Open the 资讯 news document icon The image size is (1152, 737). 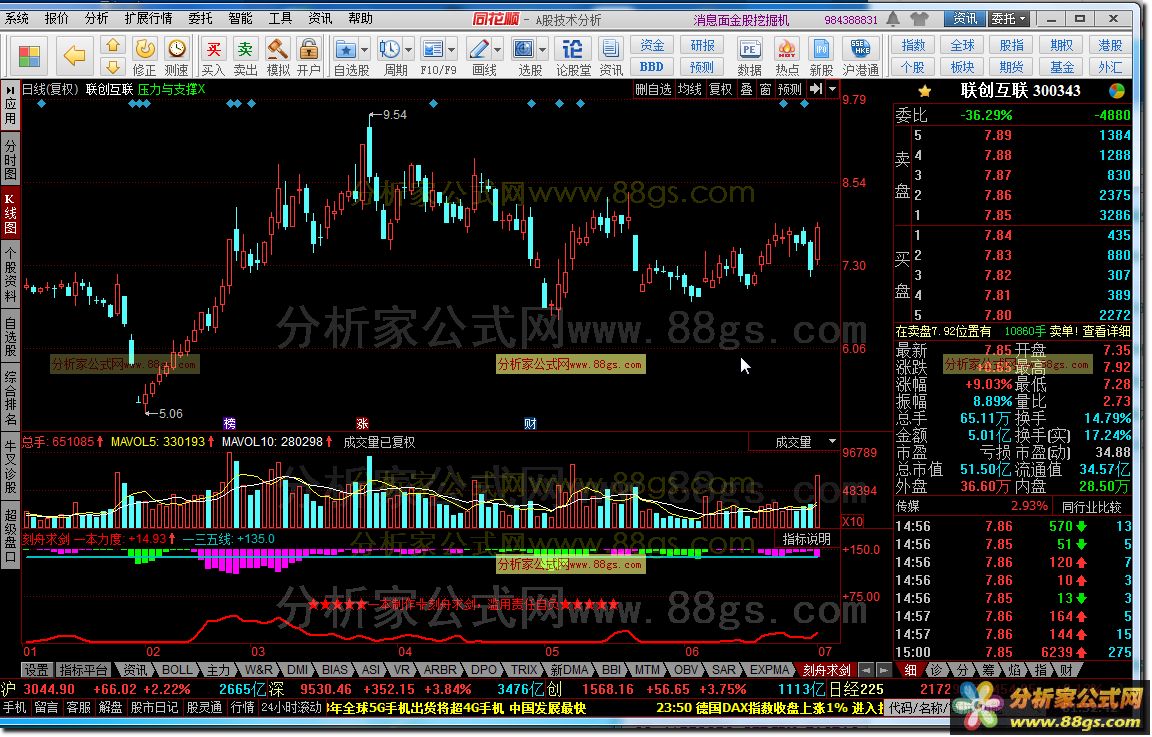(x=611, y=56)
